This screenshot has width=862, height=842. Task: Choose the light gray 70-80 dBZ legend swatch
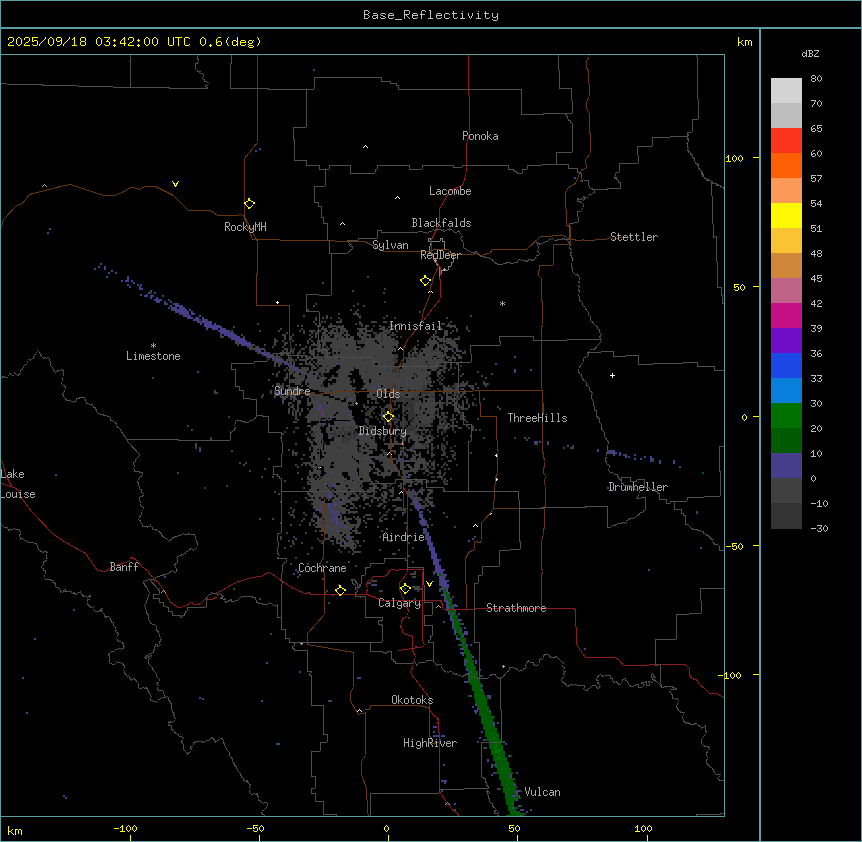786,90
